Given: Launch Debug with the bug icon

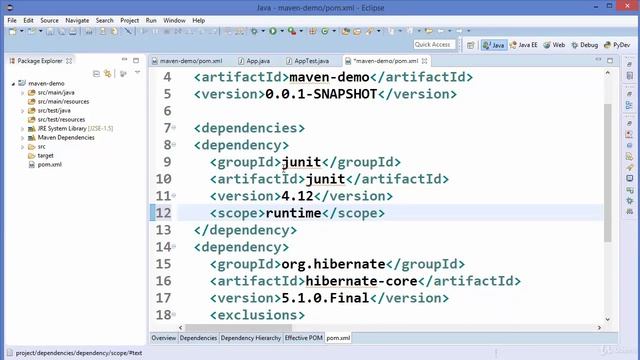Looking at the screenshot, I should coord(254,31).
